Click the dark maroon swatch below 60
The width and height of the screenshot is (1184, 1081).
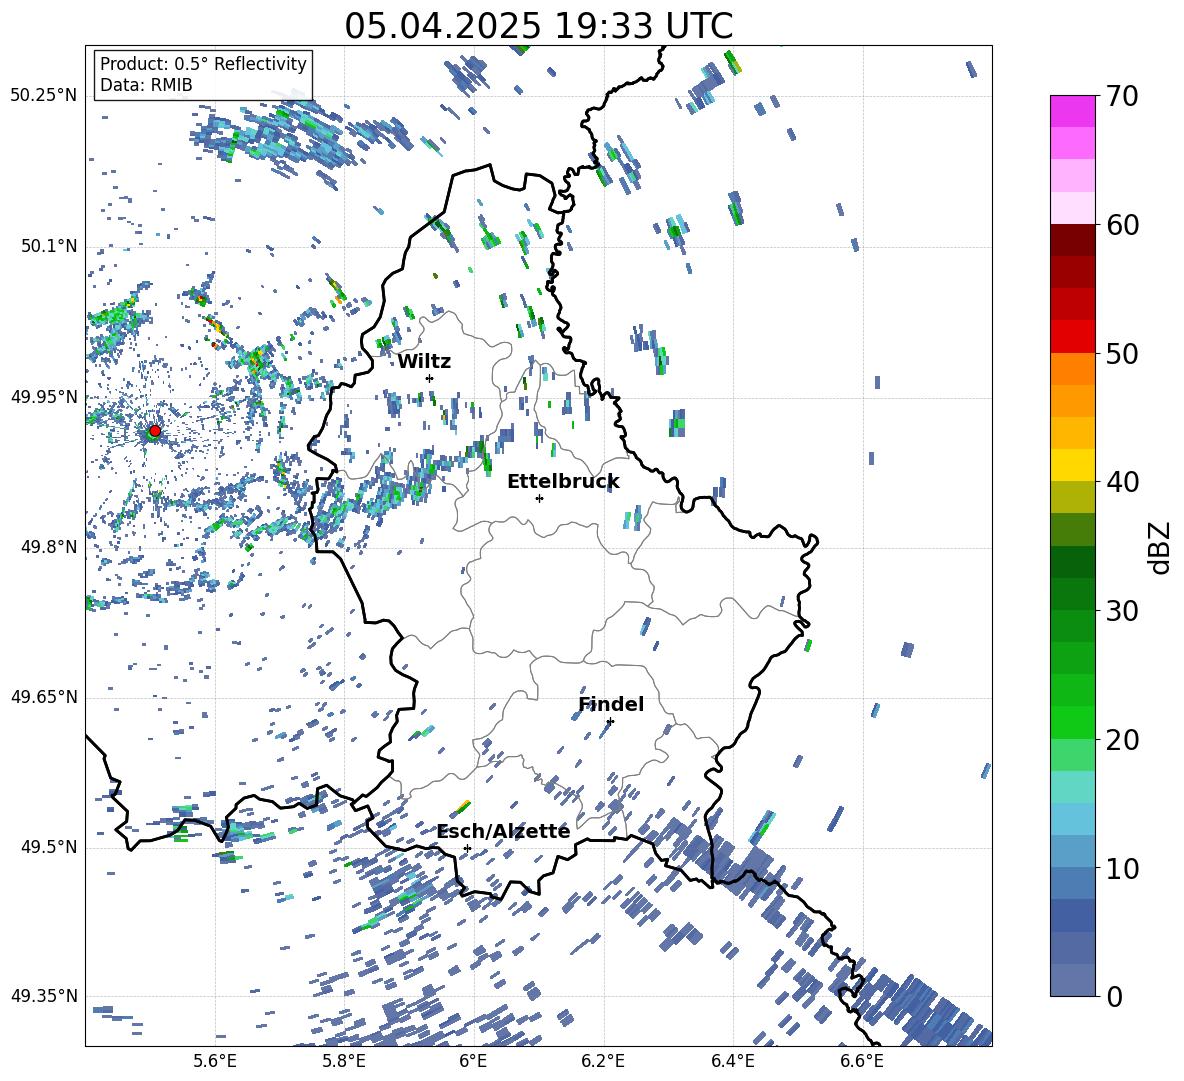1072,240
